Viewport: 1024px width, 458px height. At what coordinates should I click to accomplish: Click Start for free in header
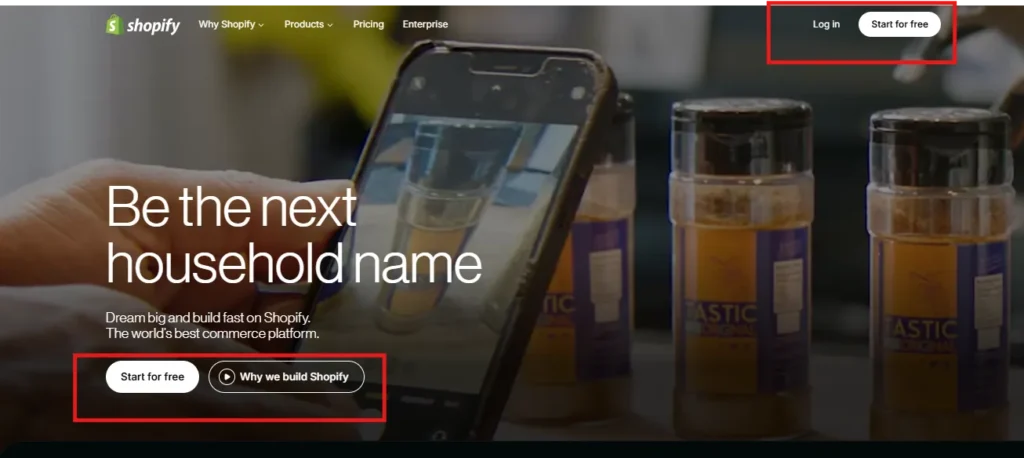(x=899, y=24)
